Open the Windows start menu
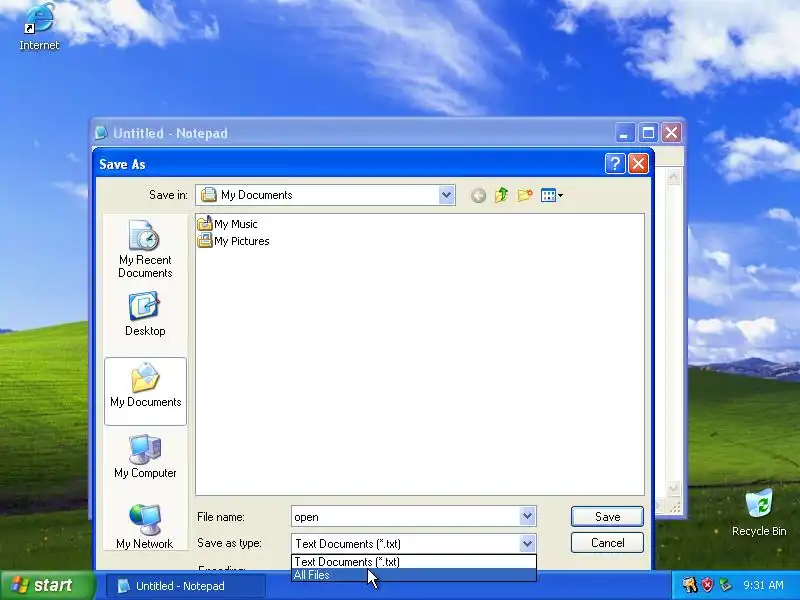800x600 pixels. click(x=47, y=585)
